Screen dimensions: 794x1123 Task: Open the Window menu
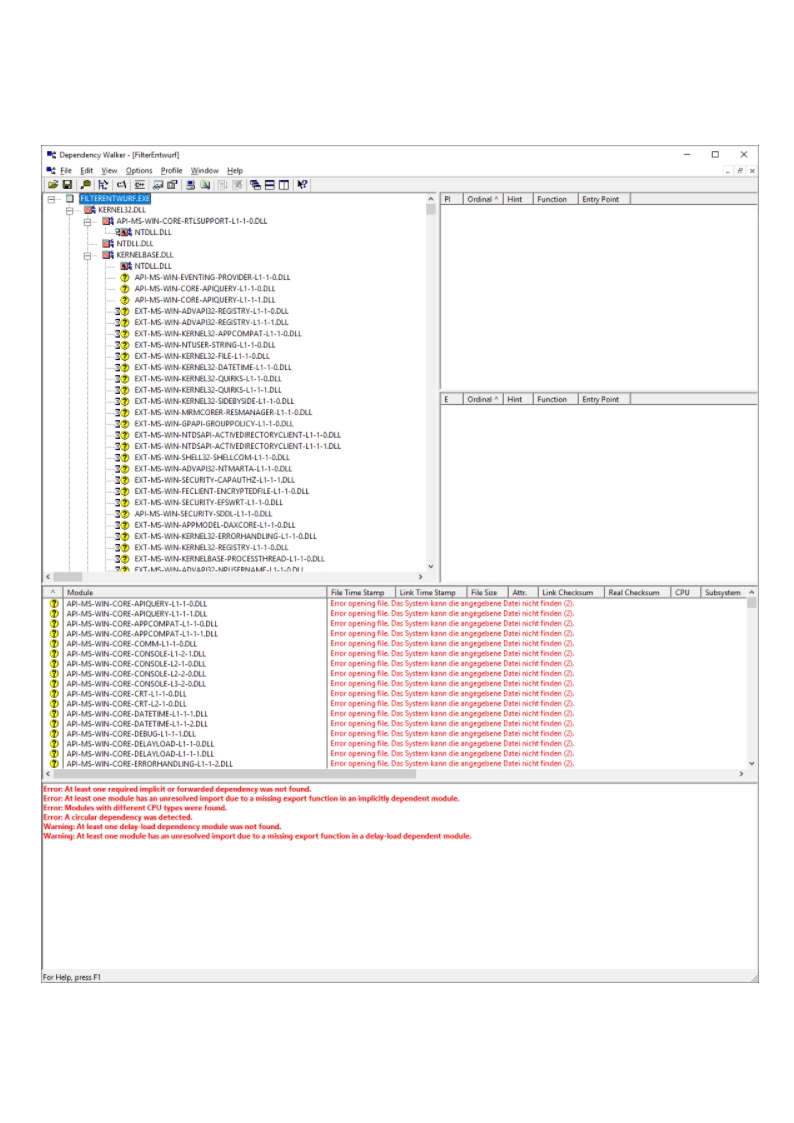click(205, 170)
